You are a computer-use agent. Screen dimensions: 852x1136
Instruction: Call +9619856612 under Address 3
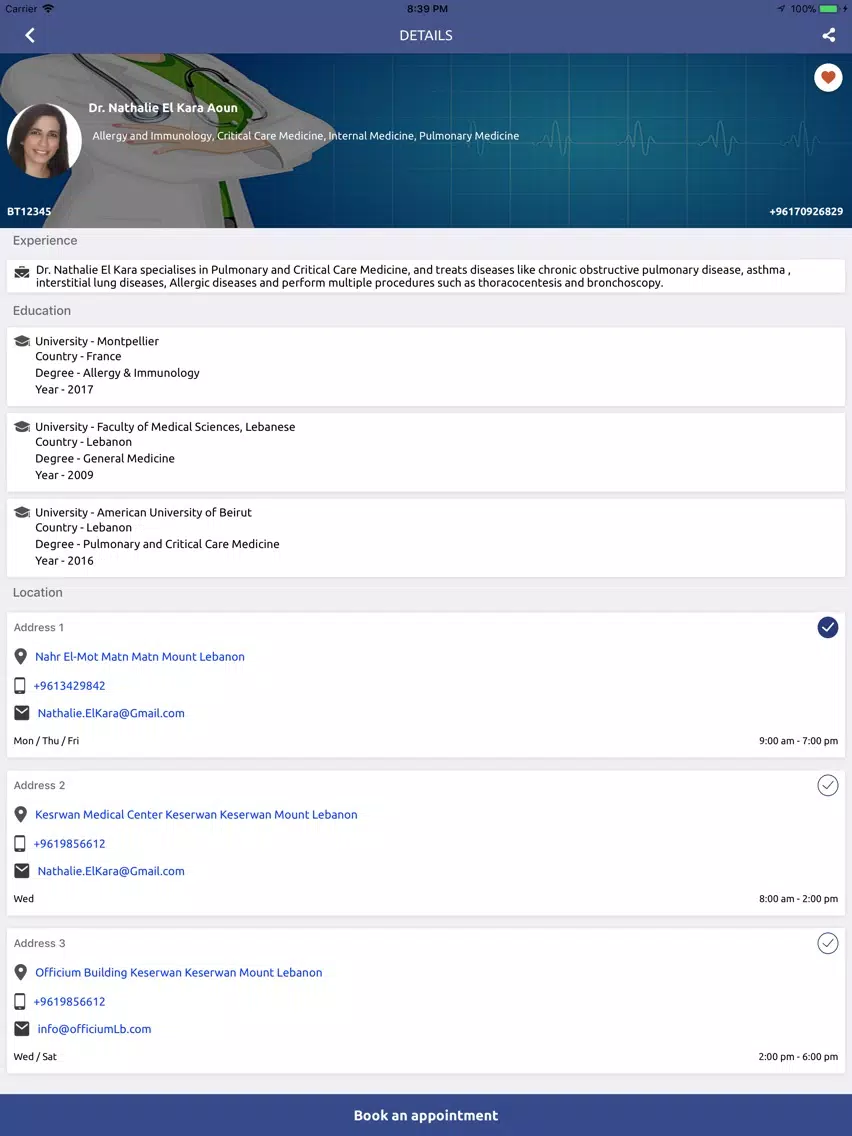70,1001
